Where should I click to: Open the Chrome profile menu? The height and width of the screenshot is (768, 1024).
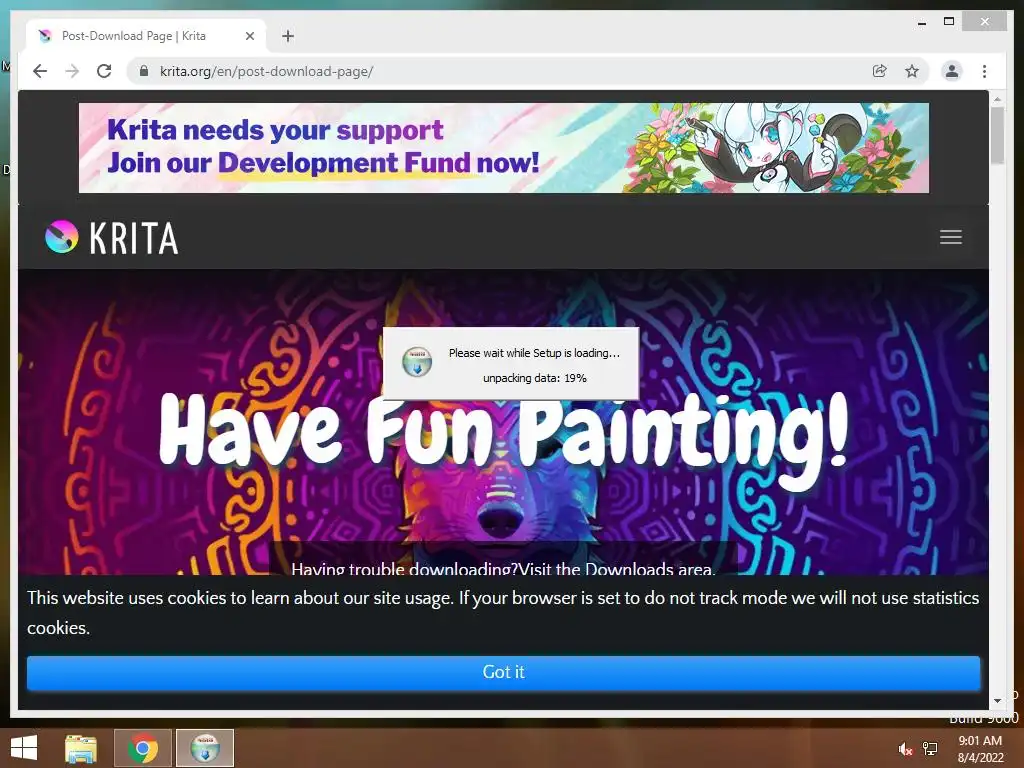pos(952,71)
